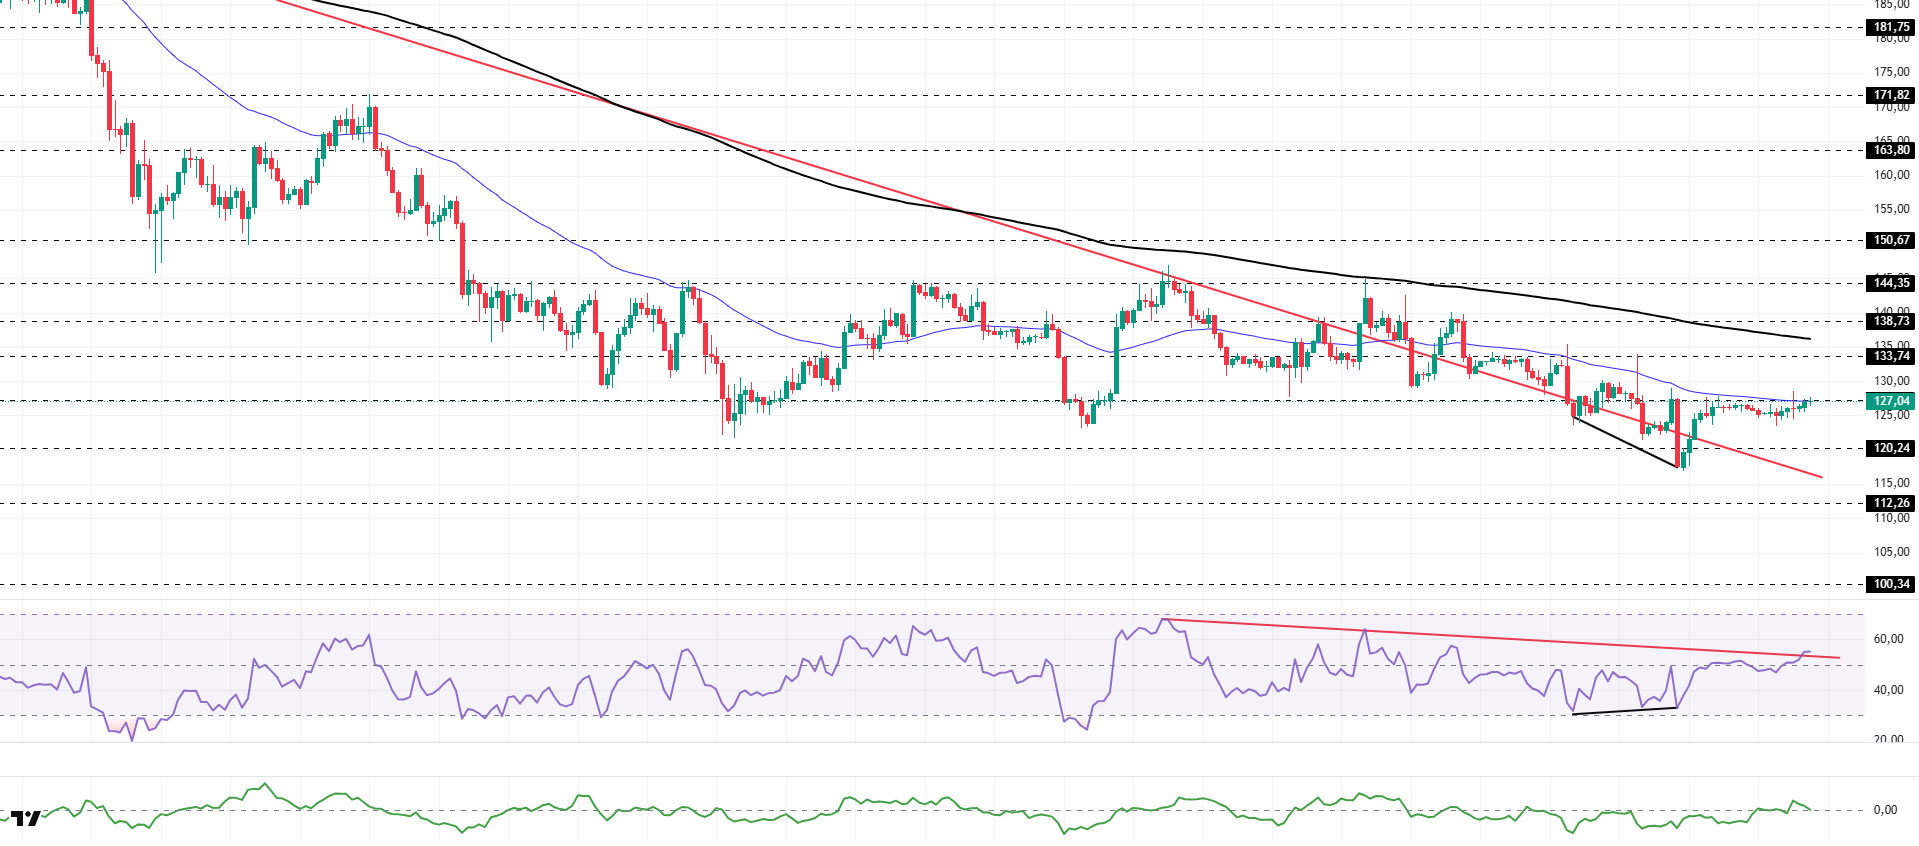
Task: Select the 144,35 resistance level label
Action: (1890, 283)
